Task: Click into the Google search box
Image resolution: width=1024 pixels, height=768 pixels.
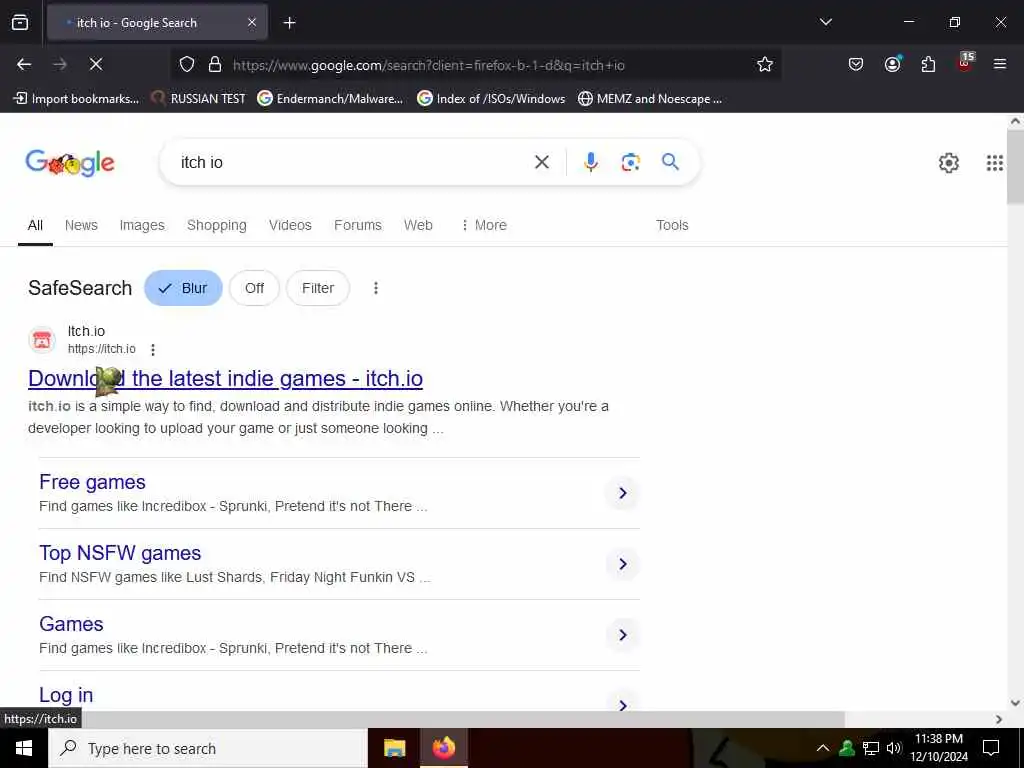Action: point(353,162)
